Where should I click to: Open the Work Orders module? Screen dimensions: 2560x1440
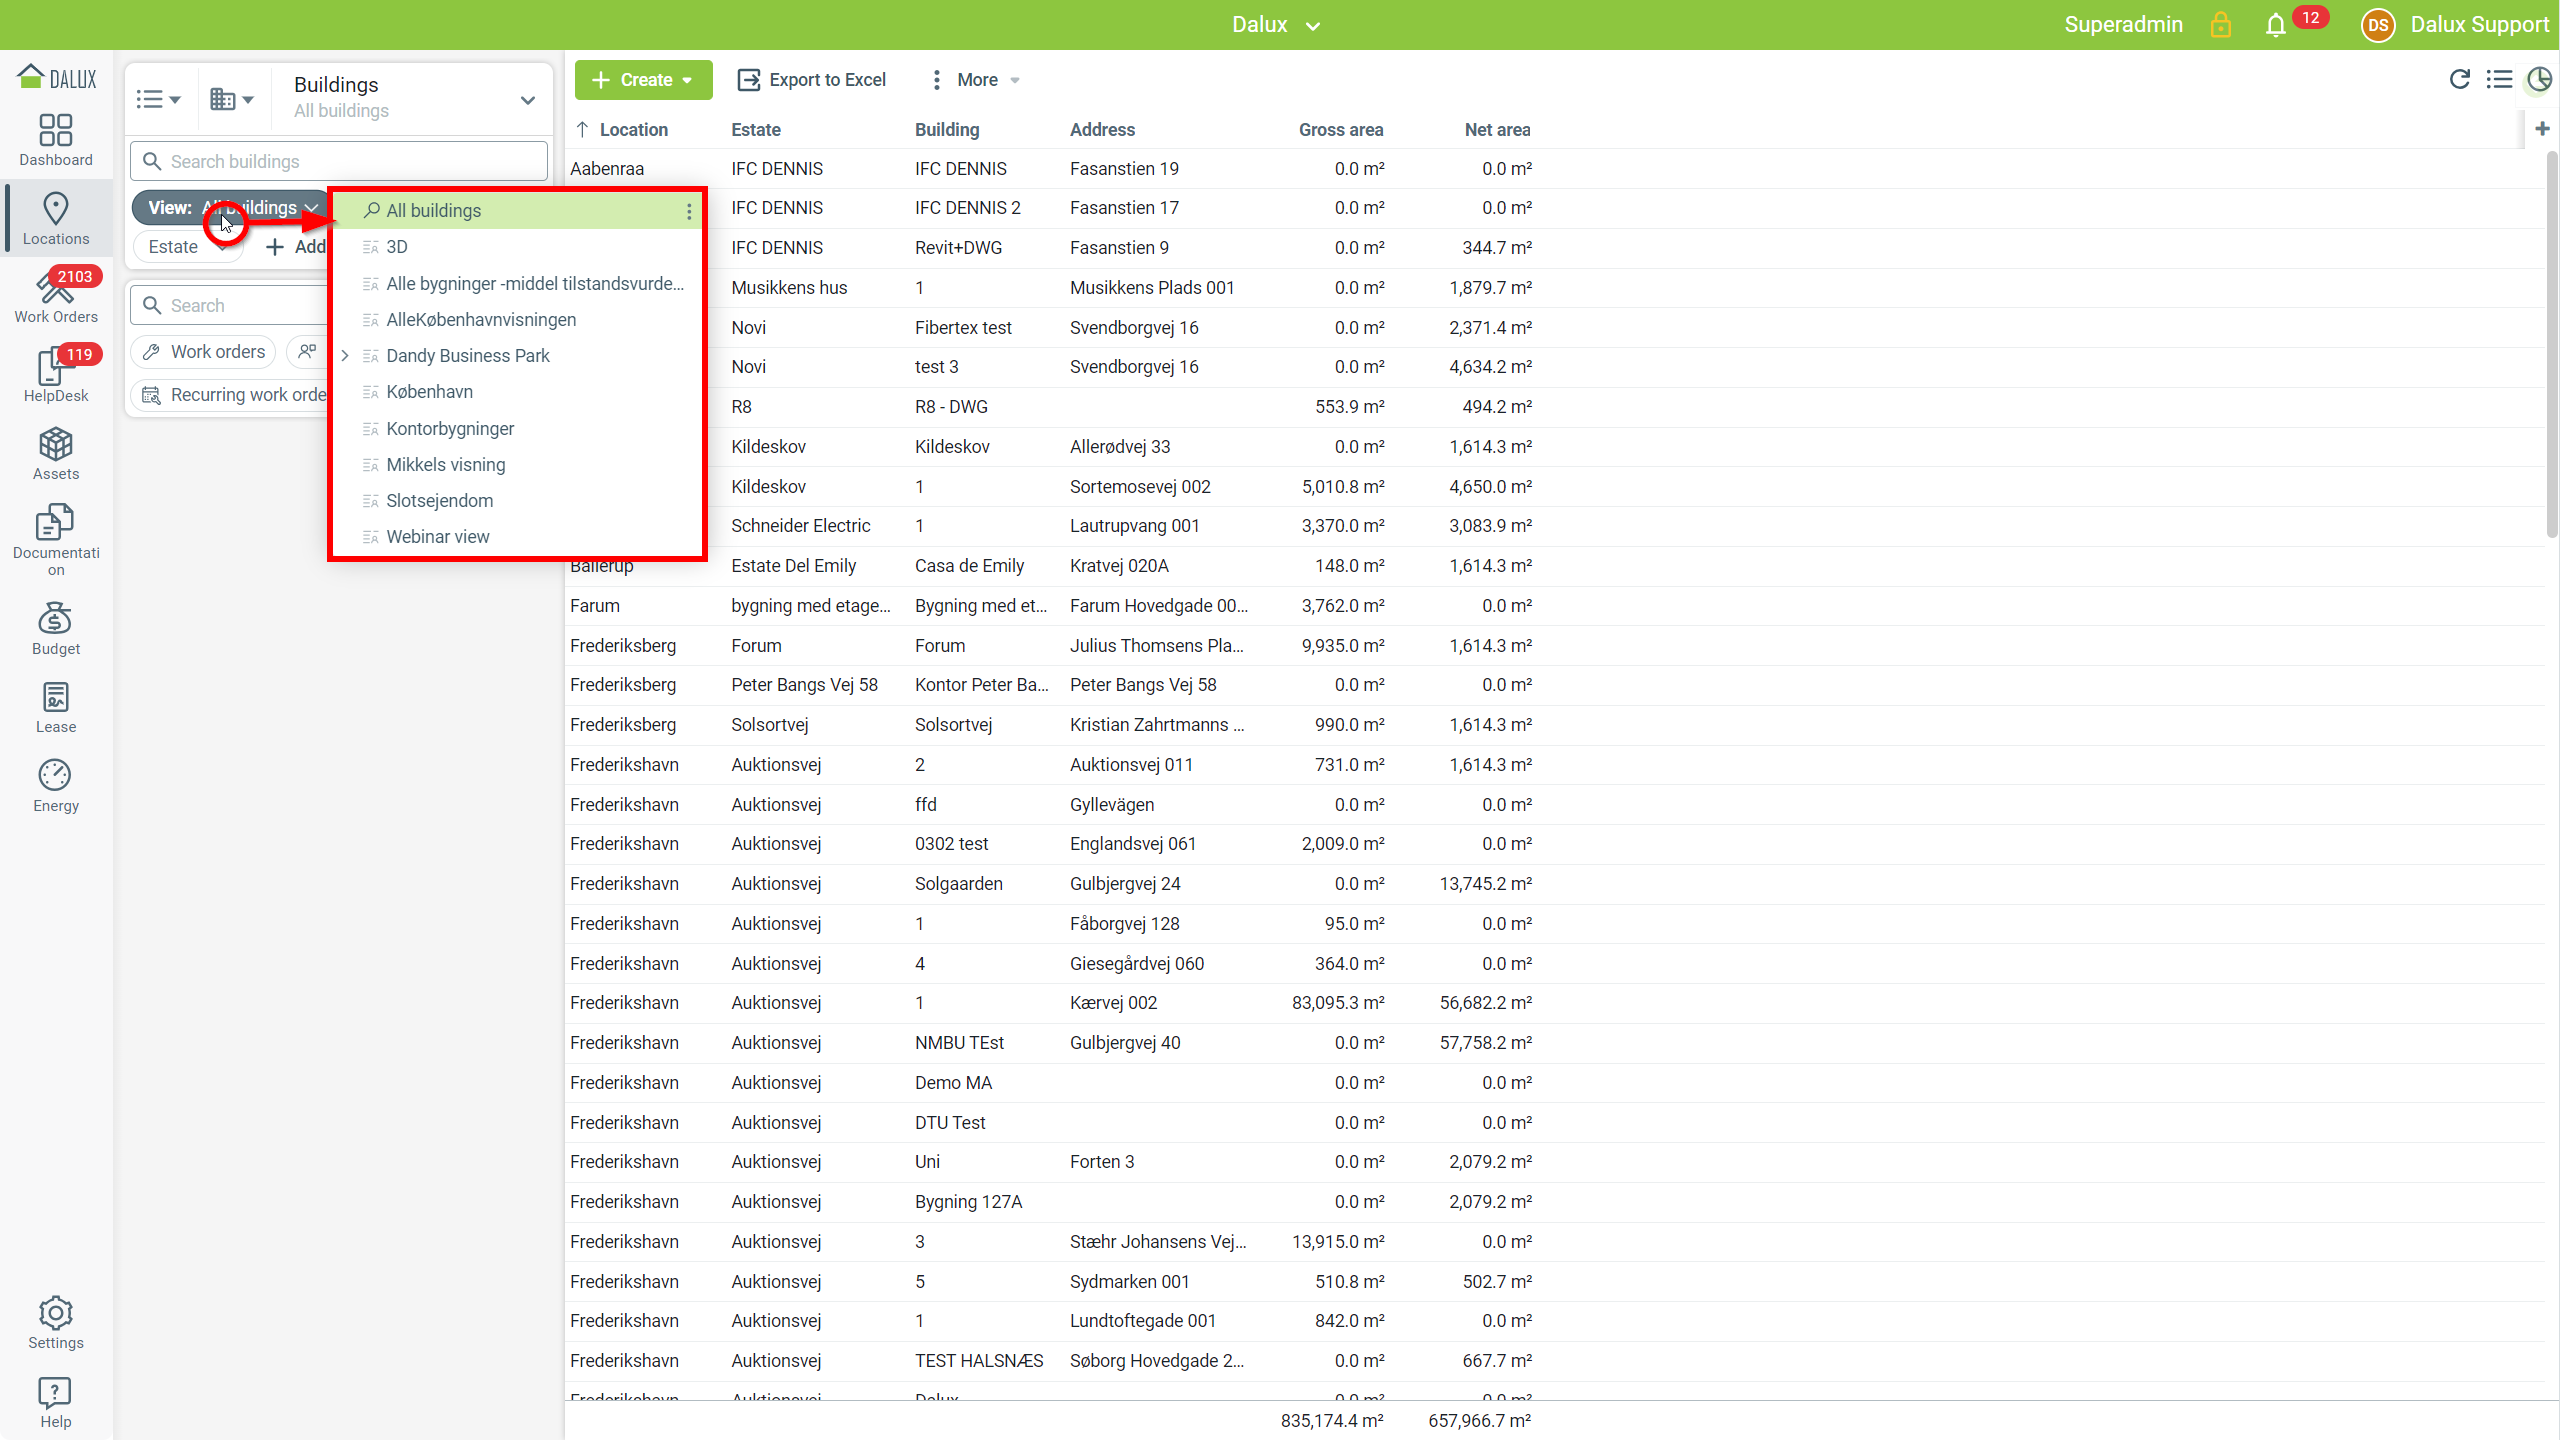click(x=56, y=297)
